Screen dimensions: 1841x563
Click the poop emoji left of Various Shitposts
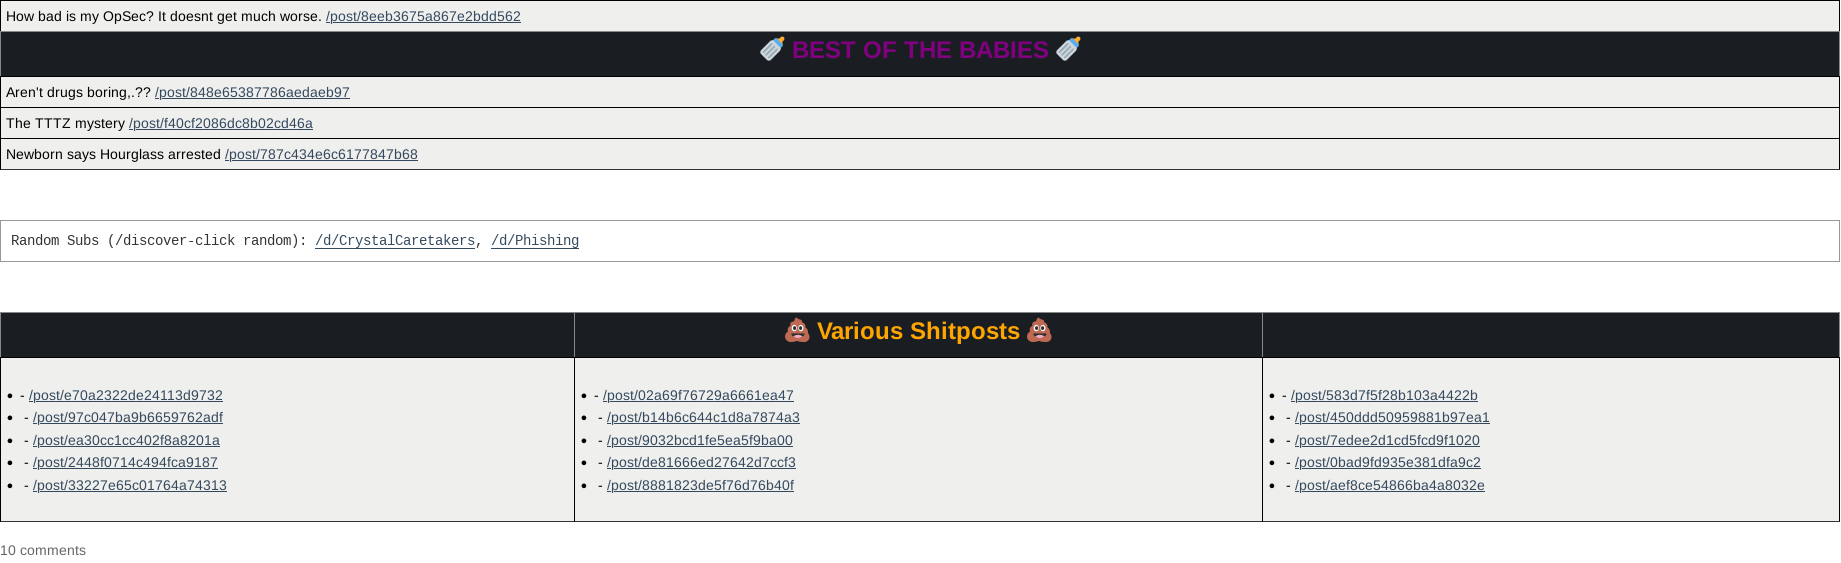click(797, 331)
